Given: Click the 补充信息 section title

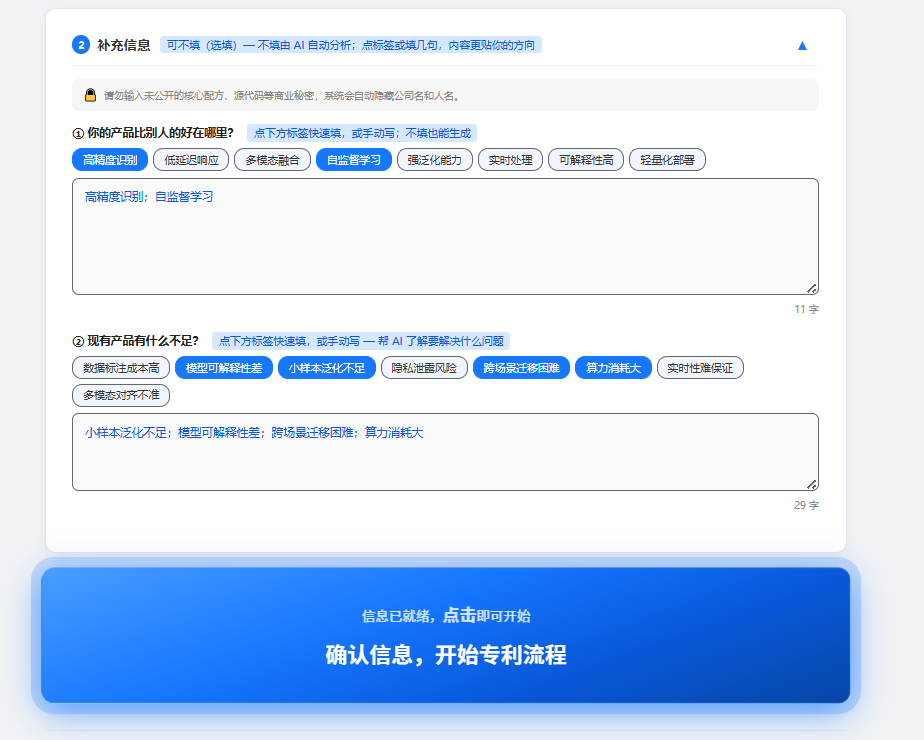Looking at the screenshot, I should click(124, 45).
